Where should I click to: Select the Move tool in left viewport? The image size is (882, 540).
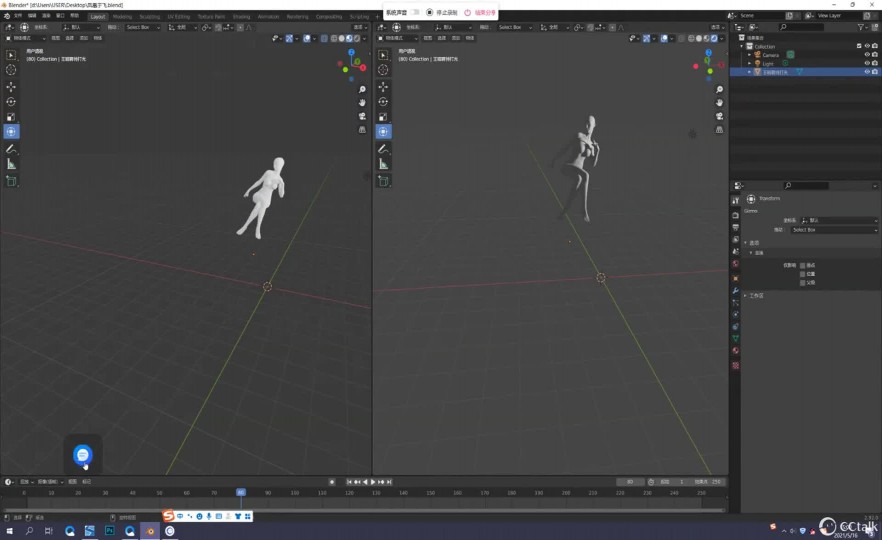click(11, 87)
